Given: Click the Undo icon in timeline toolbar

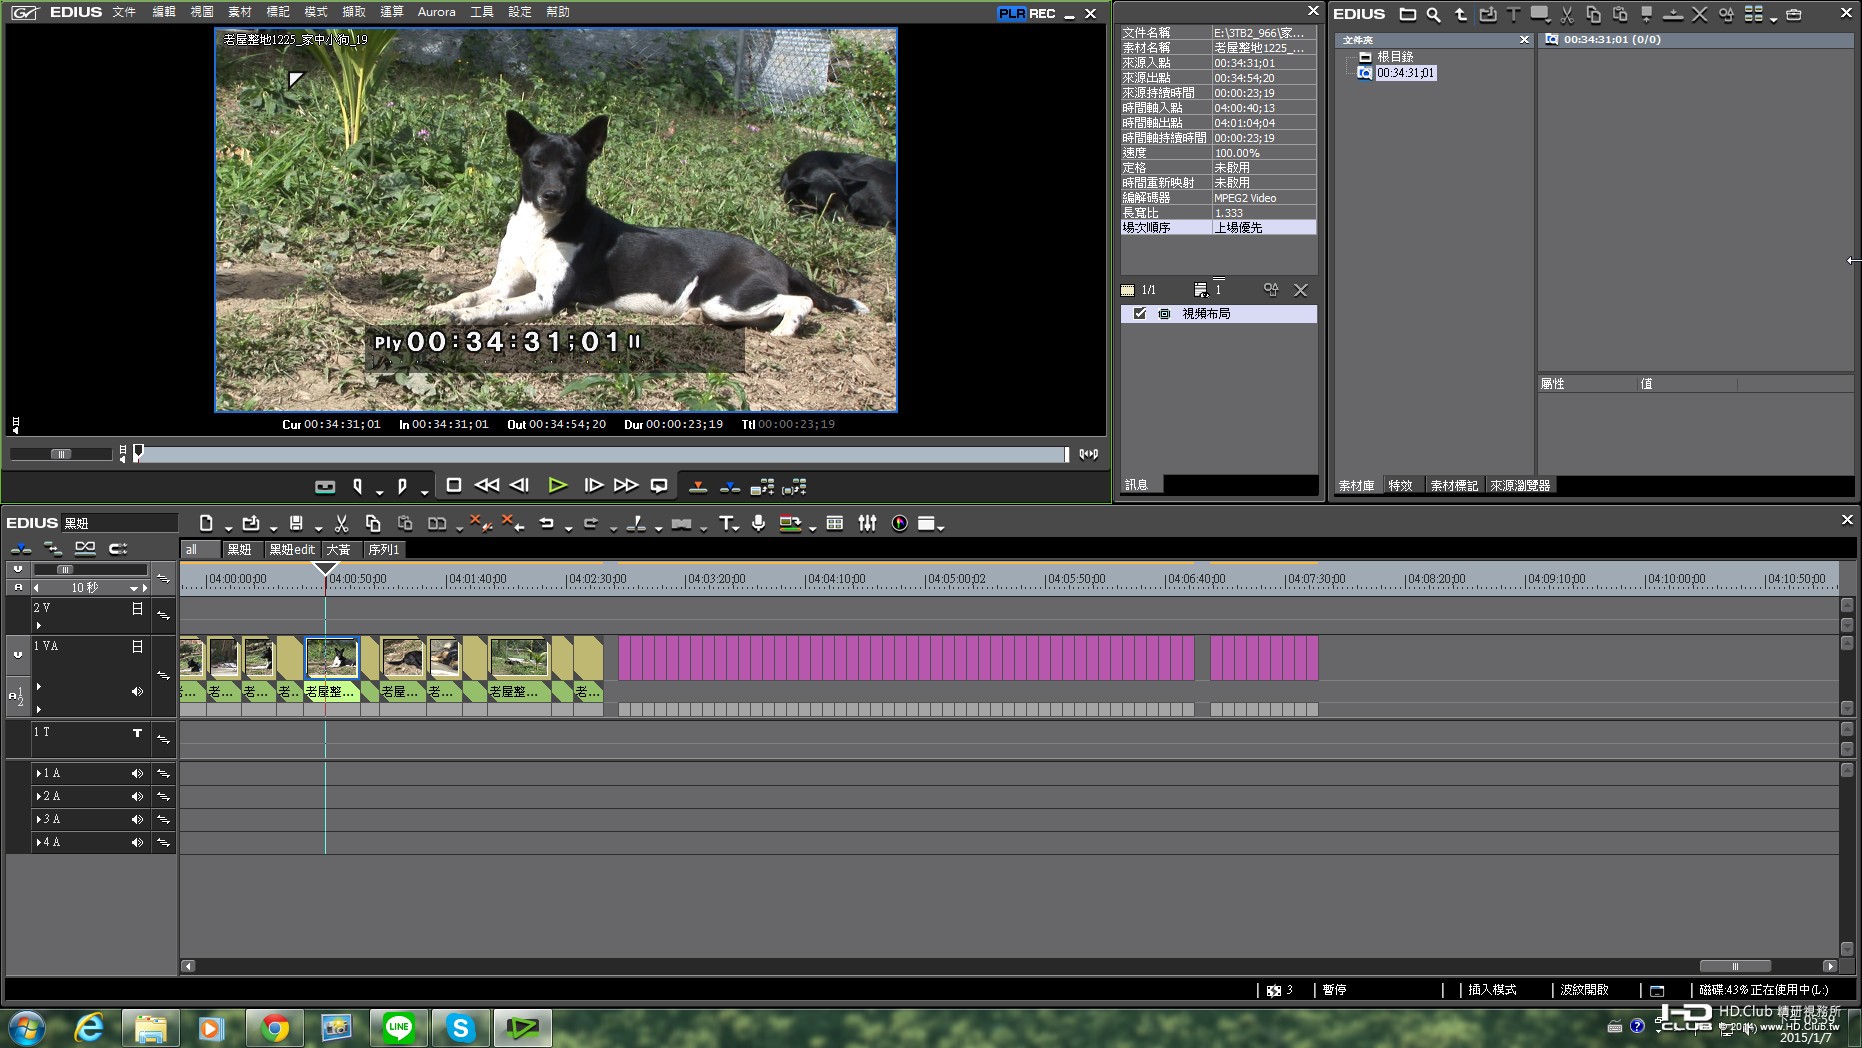Looking at the screenshot, I should (x=546, y=523).
